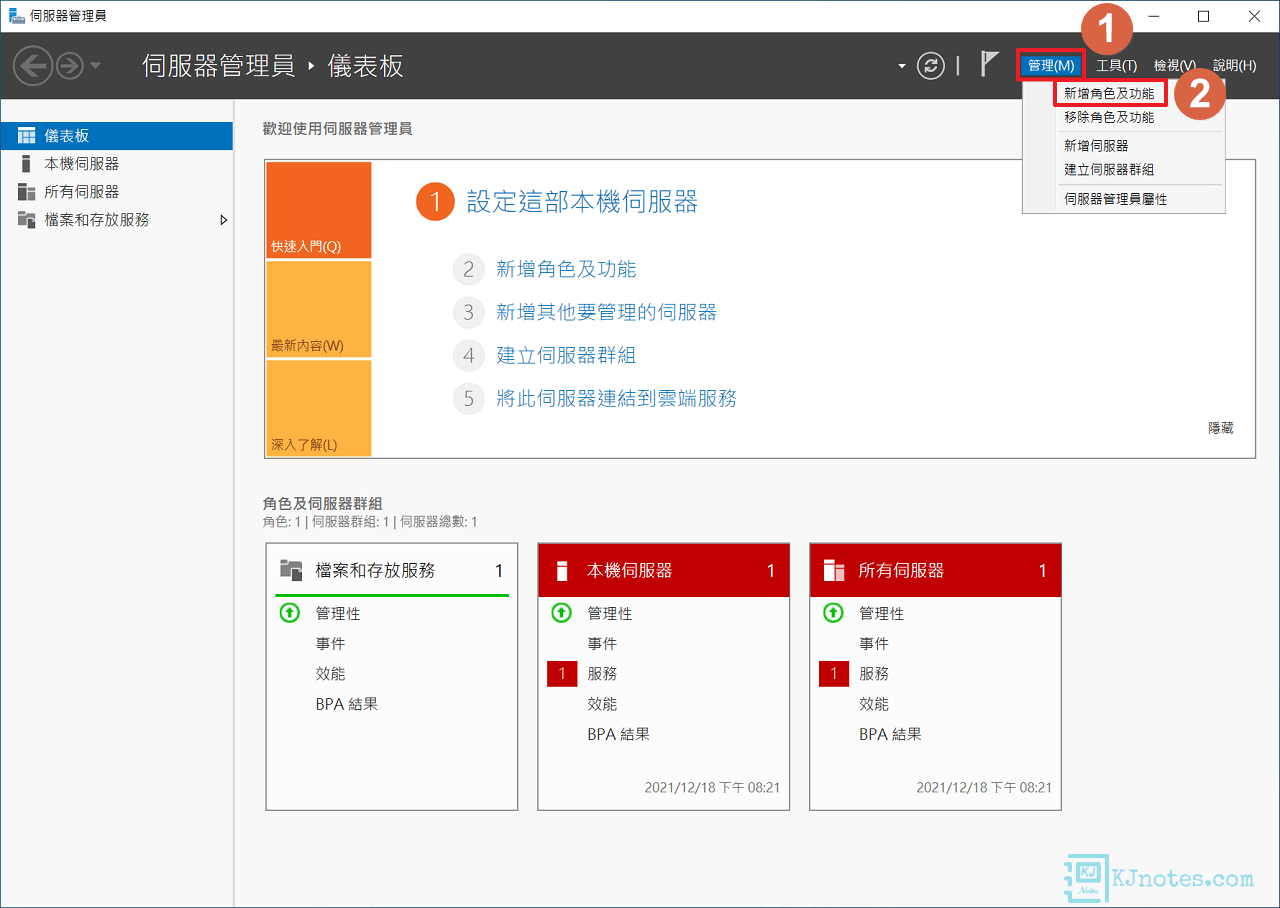Choose 新增角色及功能 from the menu
The image size is (1280, 908).
(1110, 94)
